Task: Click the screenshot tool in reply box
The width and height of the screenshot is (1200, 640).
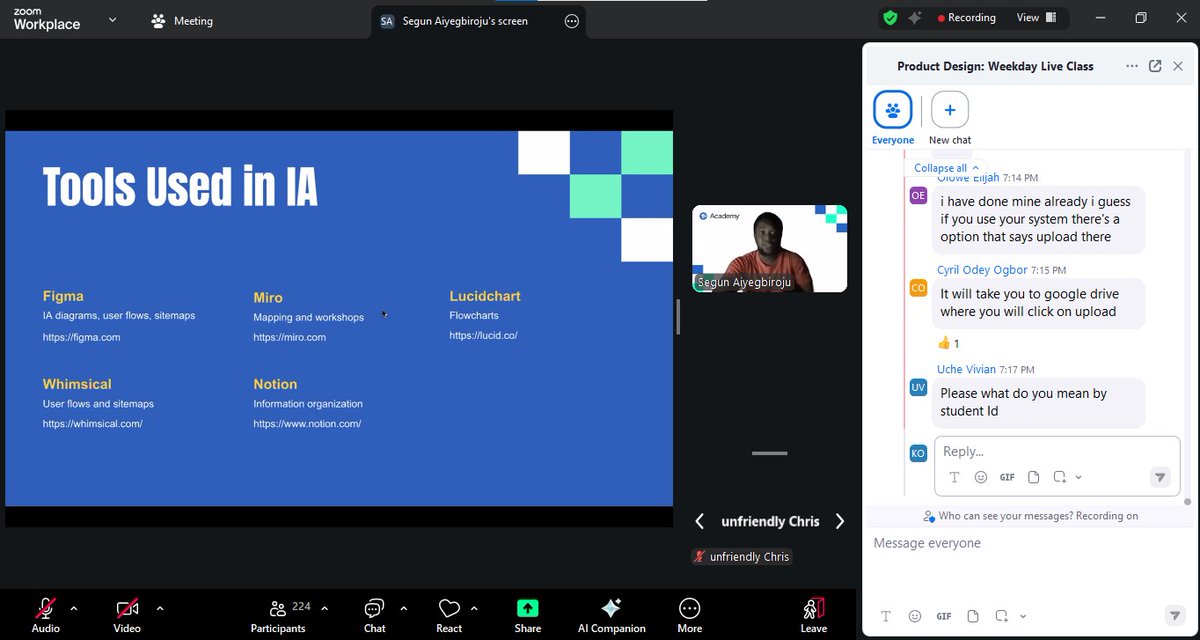Action: (1060, 477)
